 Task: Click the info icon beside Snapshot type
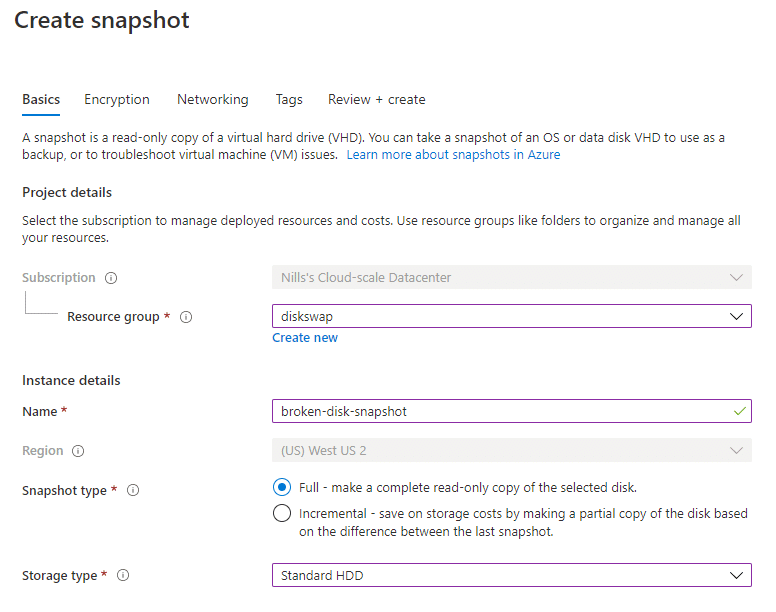point(133,491)
